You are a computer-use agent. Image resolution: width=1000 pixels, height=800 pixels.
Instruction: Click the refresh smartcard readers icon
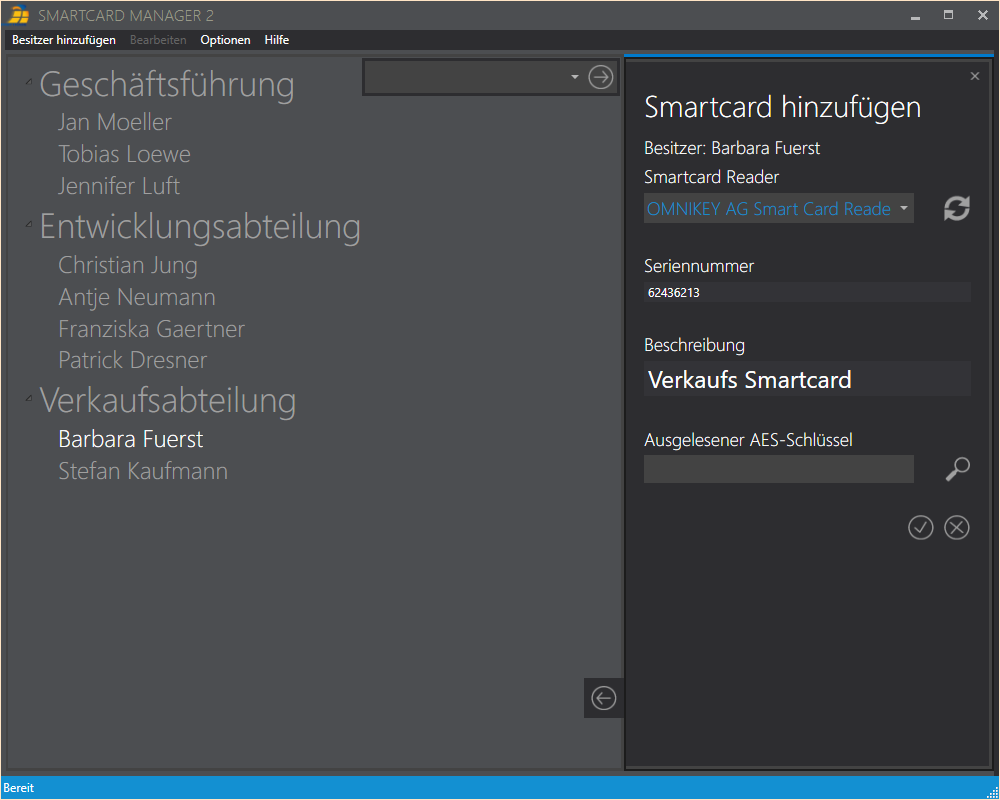click(x=957, y=208)
